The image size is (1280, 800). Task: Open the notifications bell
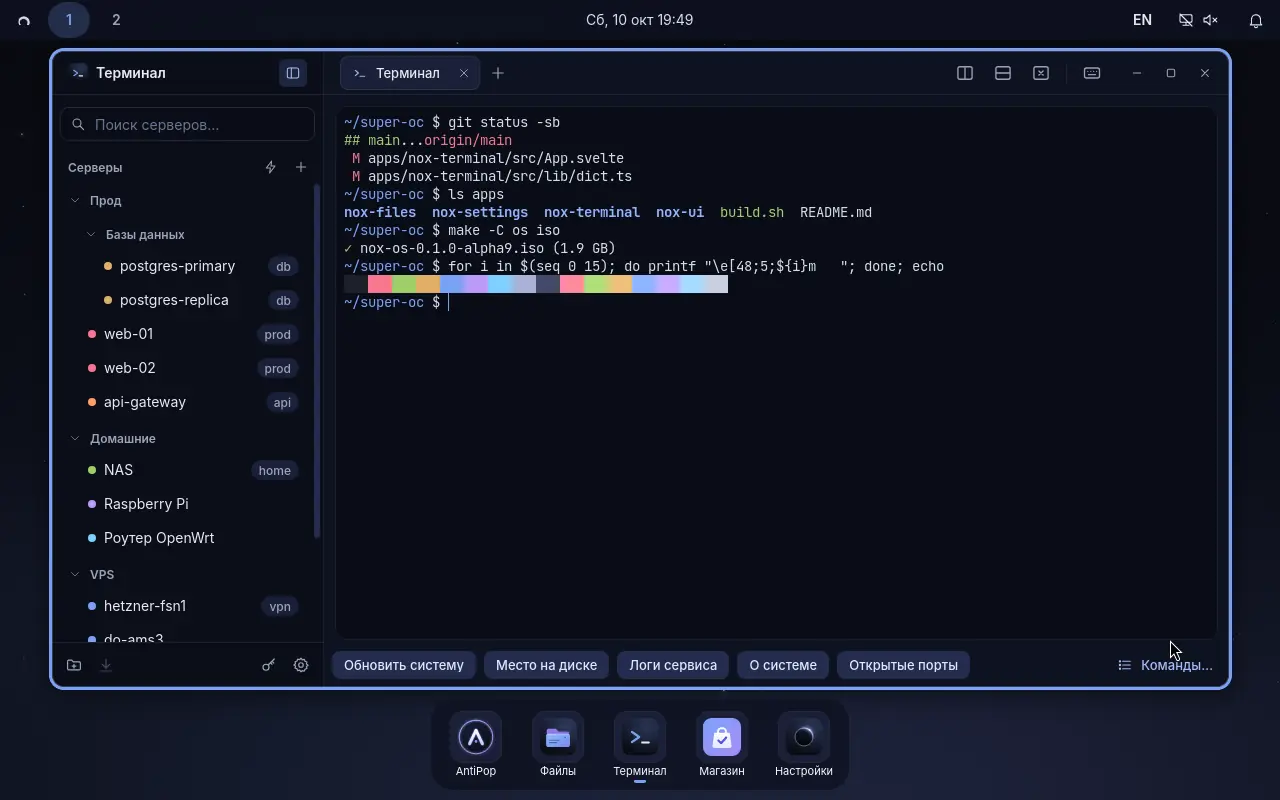tap(1256, 20)
